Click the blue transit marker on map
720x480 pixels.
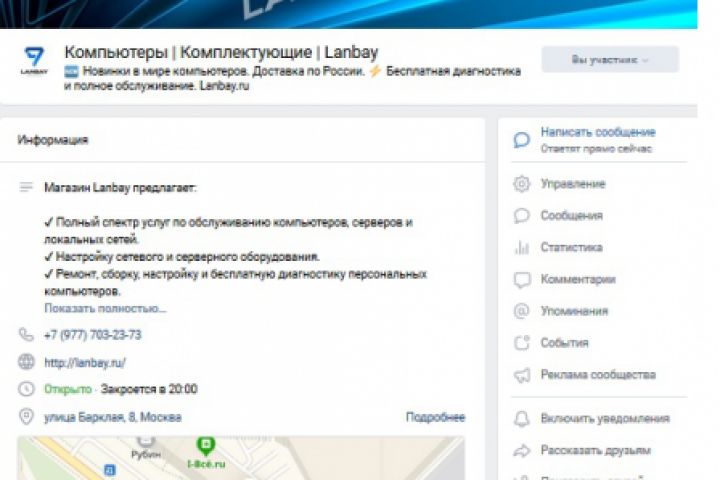[109, 470]
